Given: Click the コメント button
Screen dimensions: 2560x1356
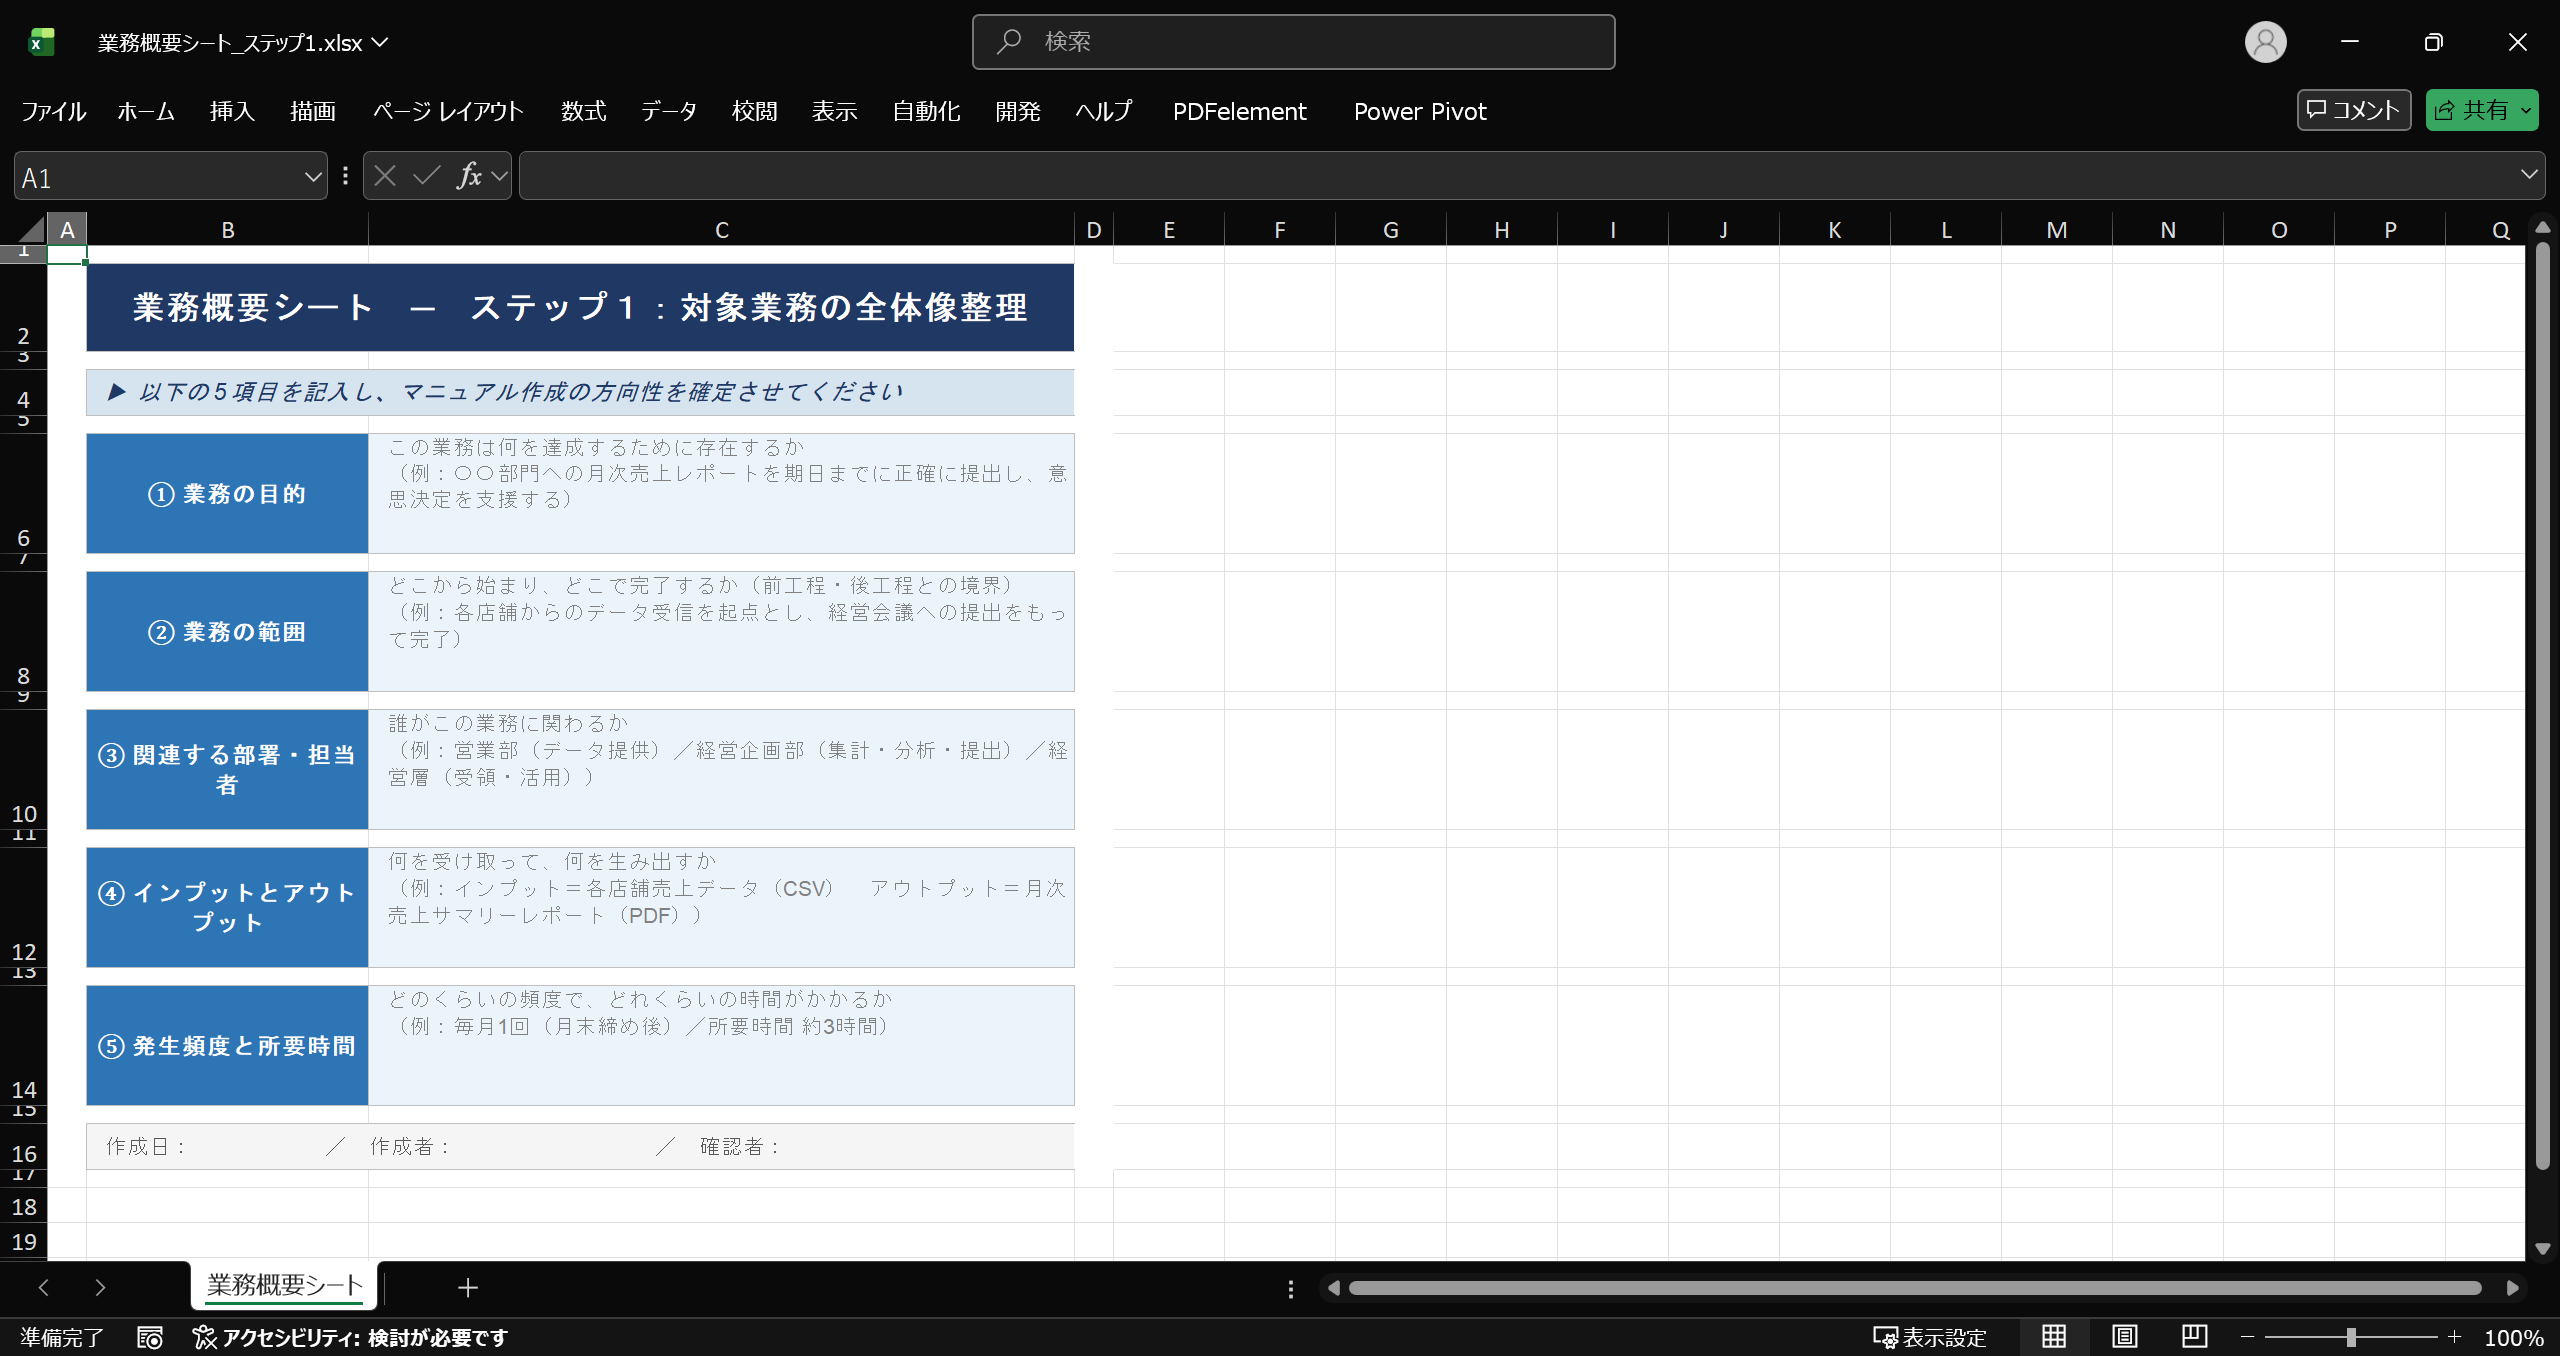Looking at the screenshot, I should [x=2353, y=110].
